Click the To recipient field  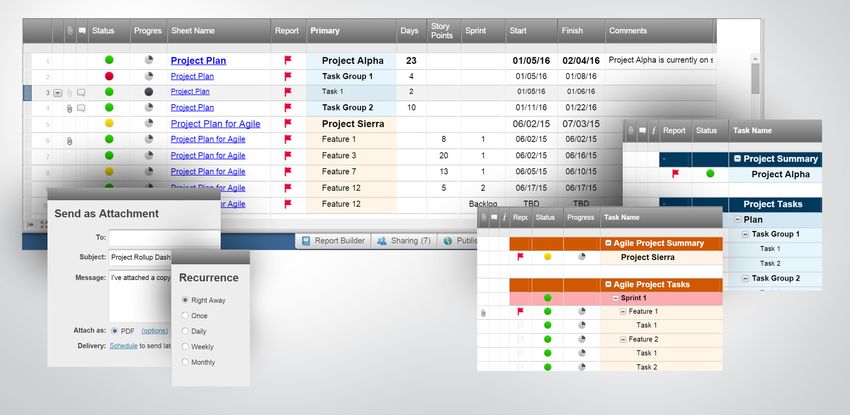click(164, 238)
